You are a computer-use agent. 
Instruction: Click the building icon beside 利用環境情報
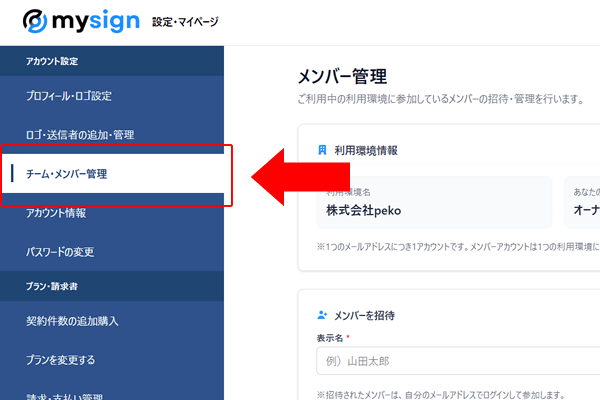322,150
